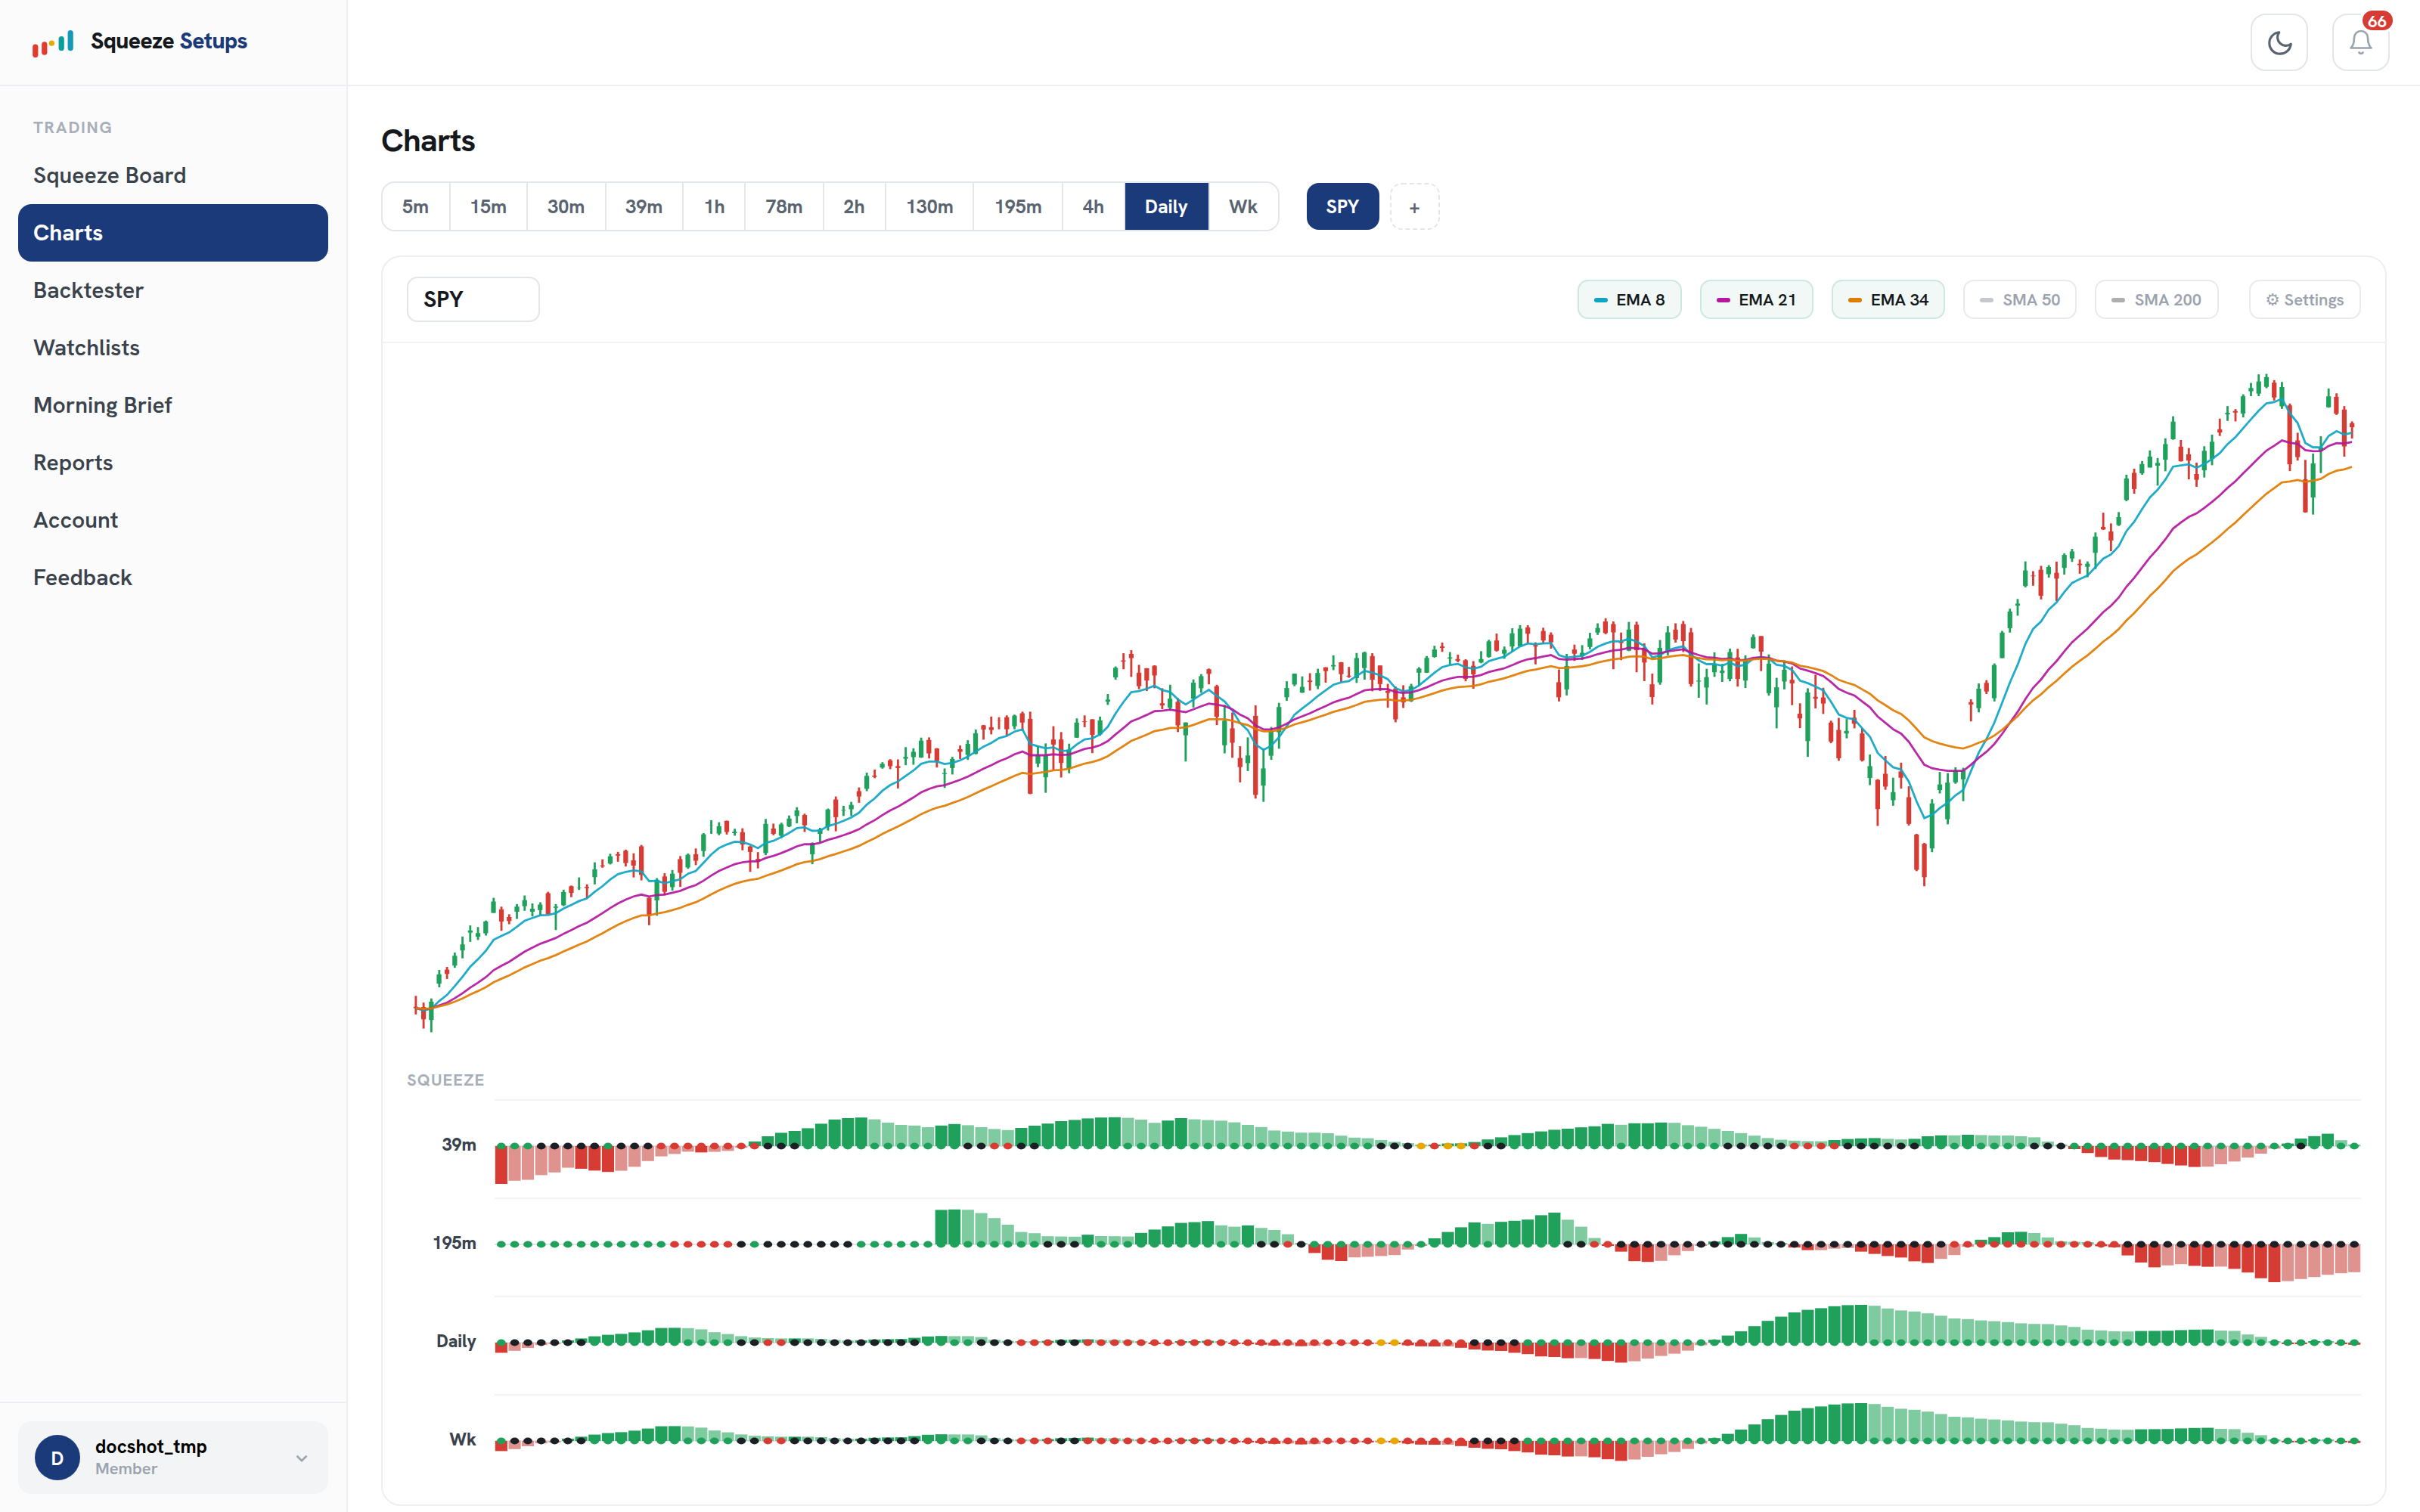This screenshot has height=1512, width=2420.
Task: Add a new chart symbol with plus
Action: 1414,207
